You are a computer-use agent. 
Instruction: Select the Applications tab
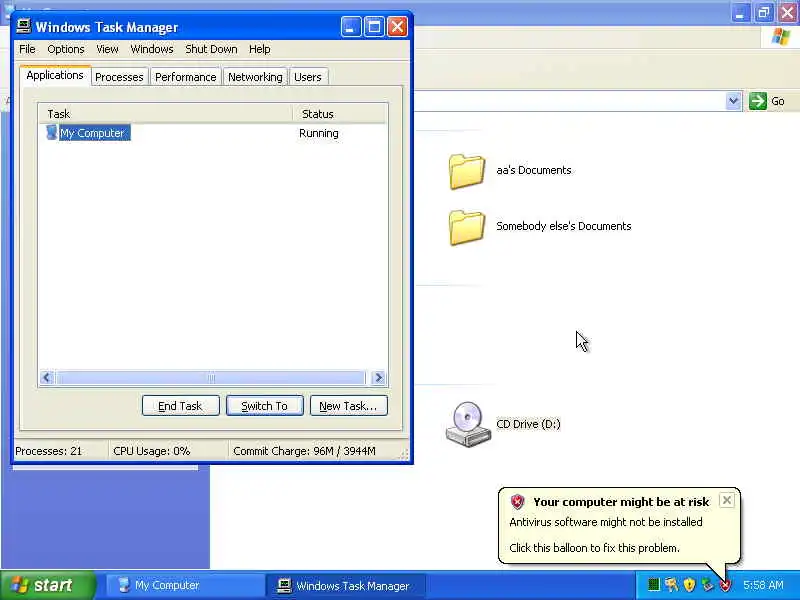[x=55, y=75]
